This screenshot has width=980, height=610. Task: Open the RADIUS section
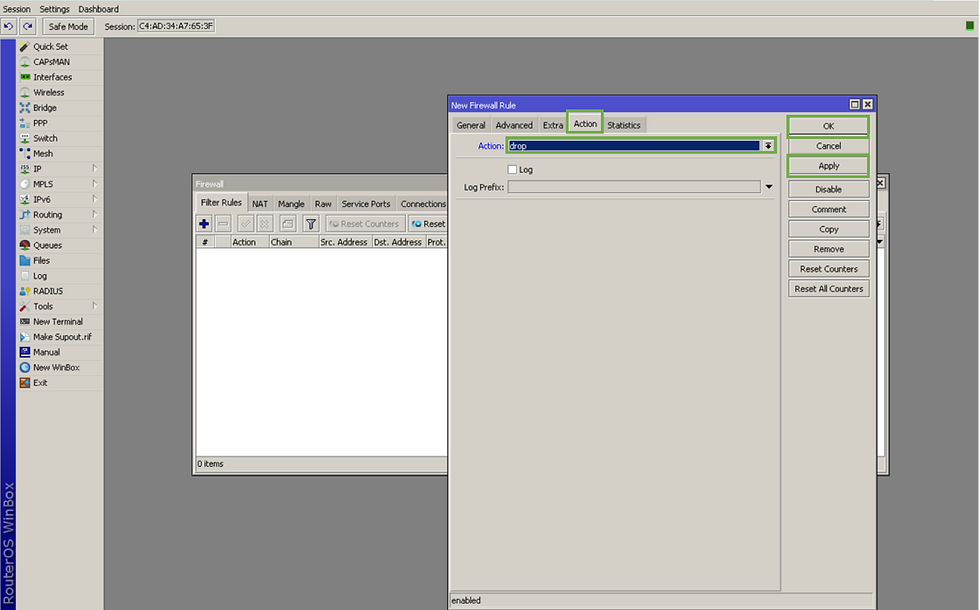pyautogui.click(x=48, y=291)
